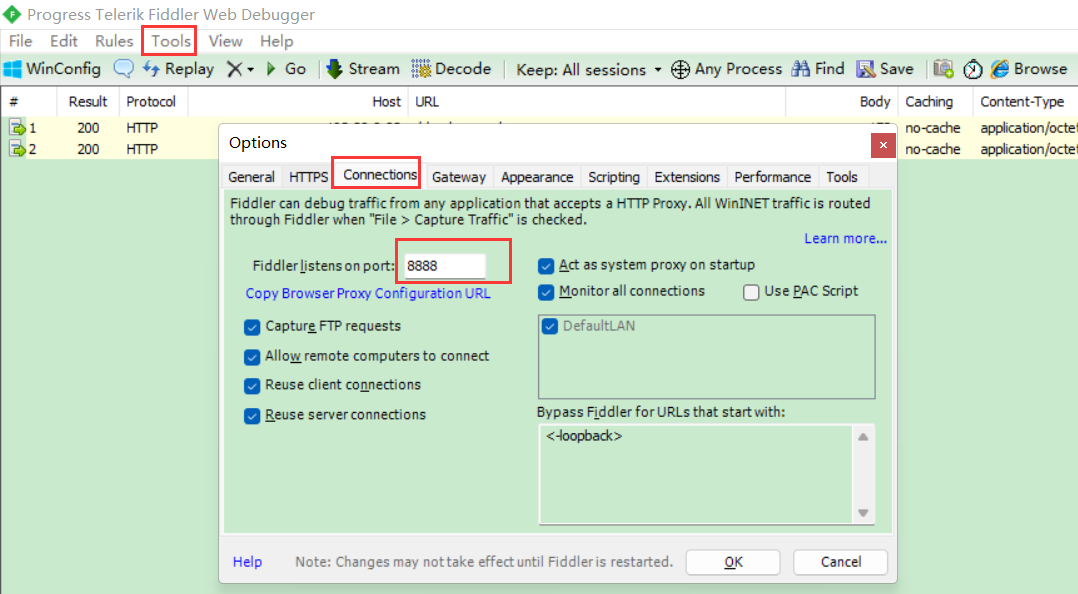Click bypass list scroll down arrow
1078x594 pixels.
click(x=863, y=513)
